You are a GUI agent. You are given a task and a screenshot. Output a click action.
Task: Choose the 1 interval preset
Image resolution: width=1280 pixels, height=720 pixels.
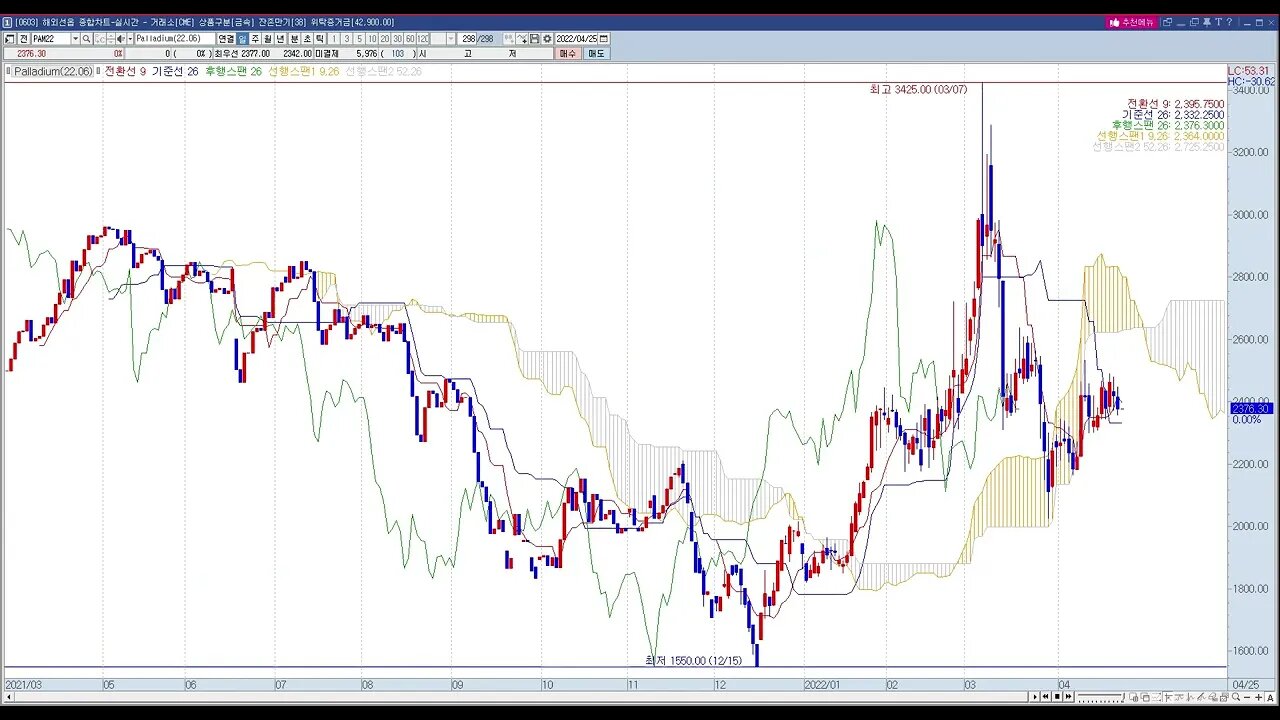tap(334, 39)
